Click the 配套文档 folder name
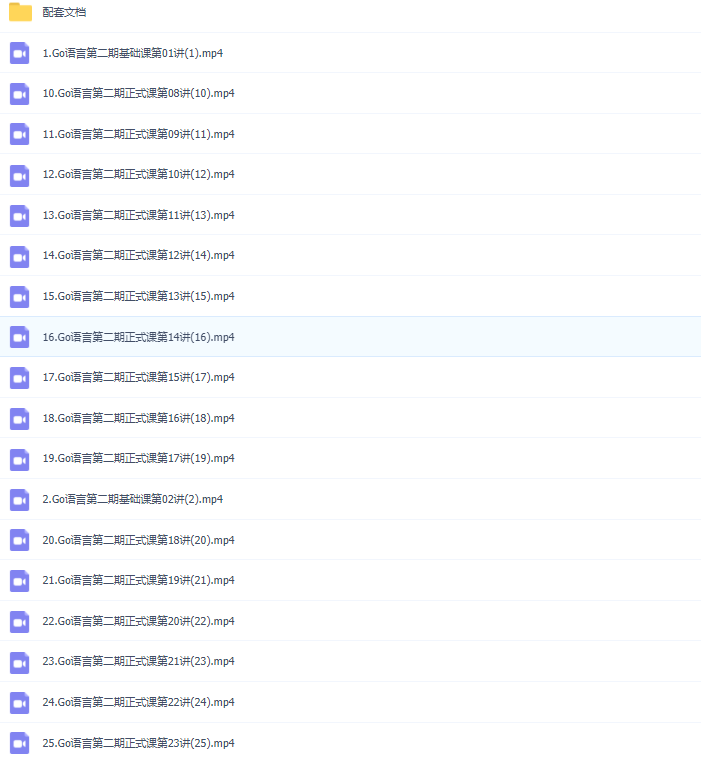The image size is (701, 762). [x=64, y=12]
